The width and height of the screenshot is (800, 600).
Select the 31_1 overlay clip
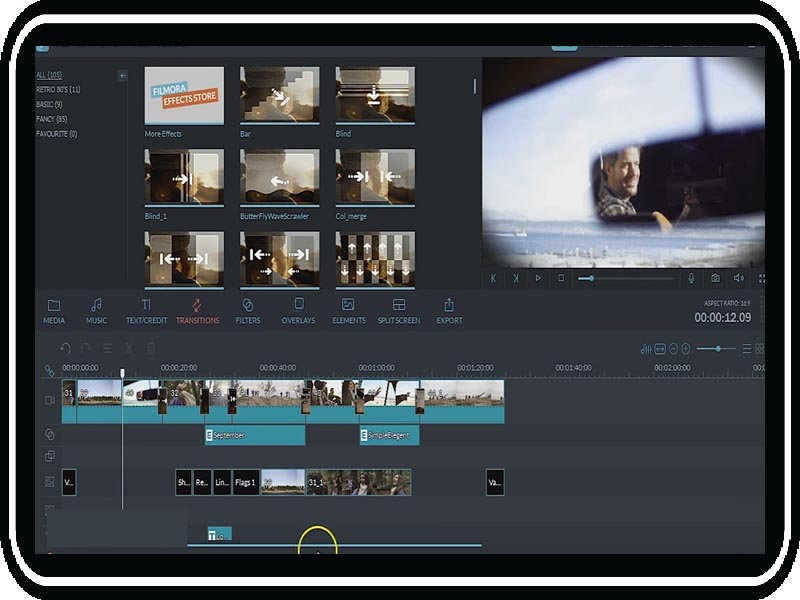click(359, 482)
